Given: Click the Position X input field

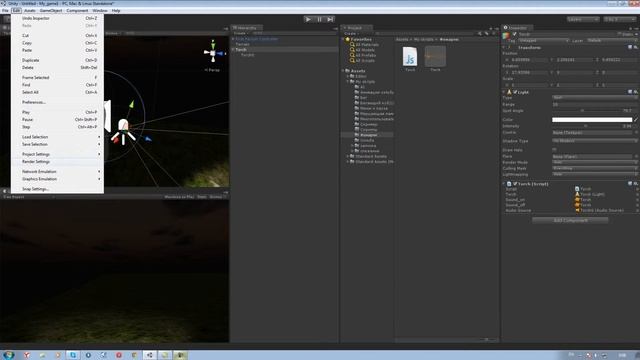Looking at the screenshot, I should (x=529, y=60).
